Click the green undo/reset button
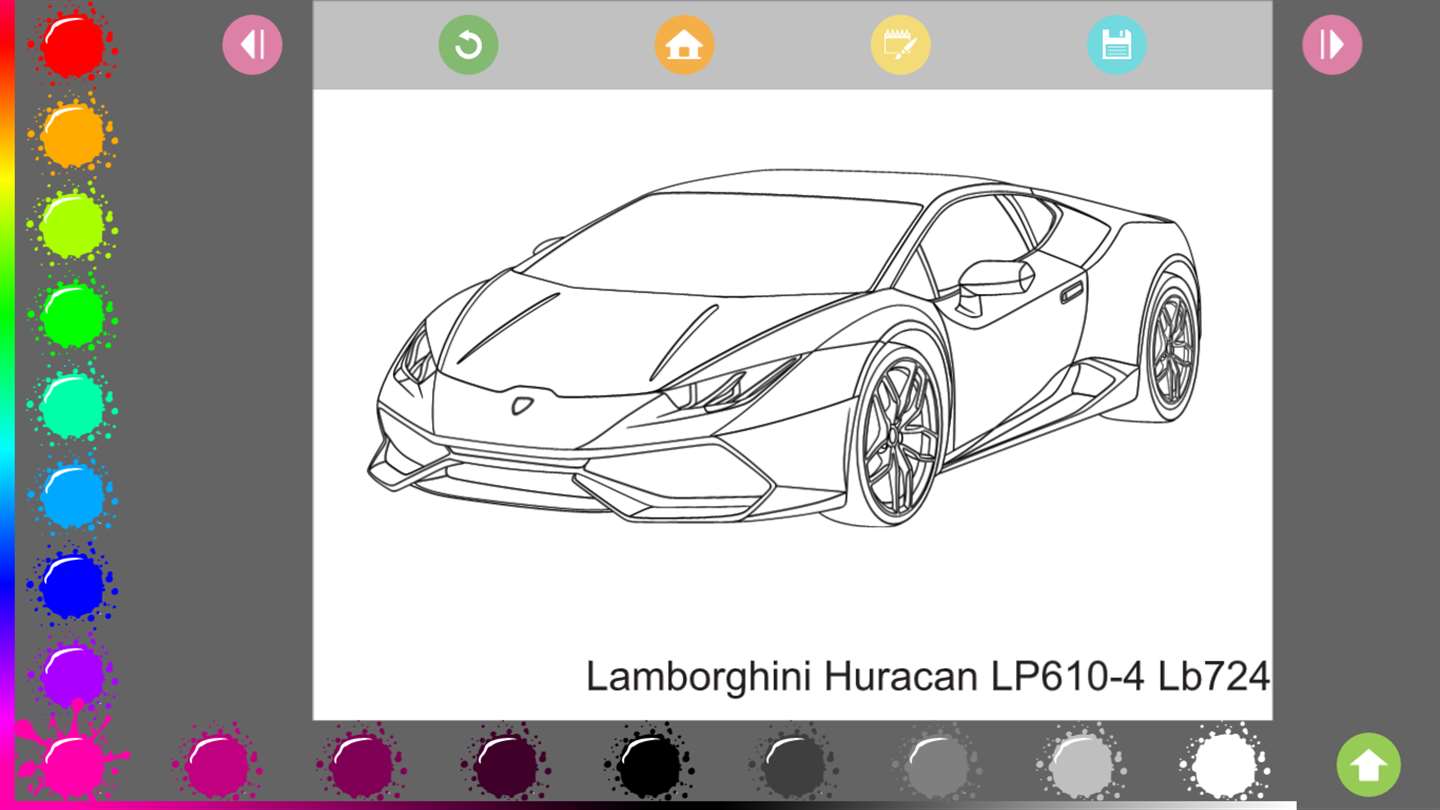Image resolution: width=1440 pixels, height=810 pixels. click(468, 45)
